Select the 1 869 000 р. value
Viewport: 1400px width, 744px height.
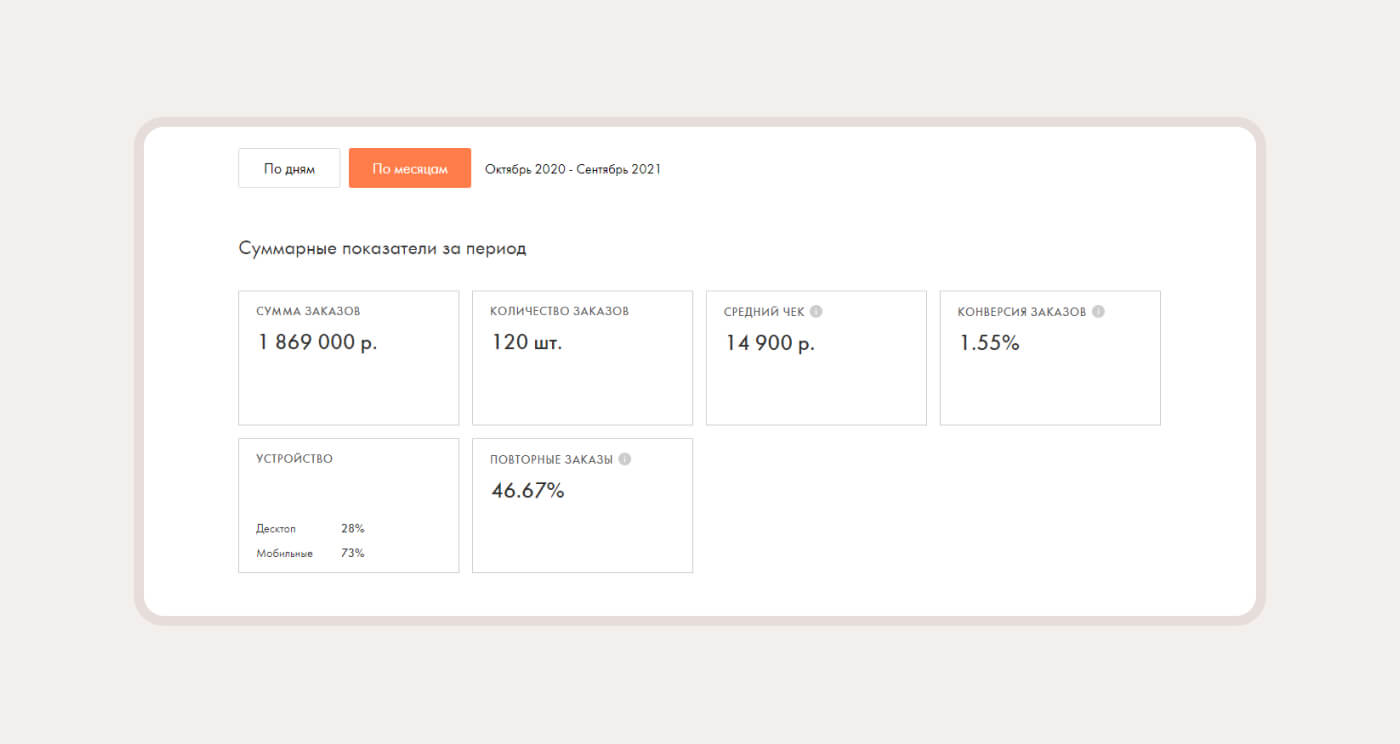(x=317, y=342)
